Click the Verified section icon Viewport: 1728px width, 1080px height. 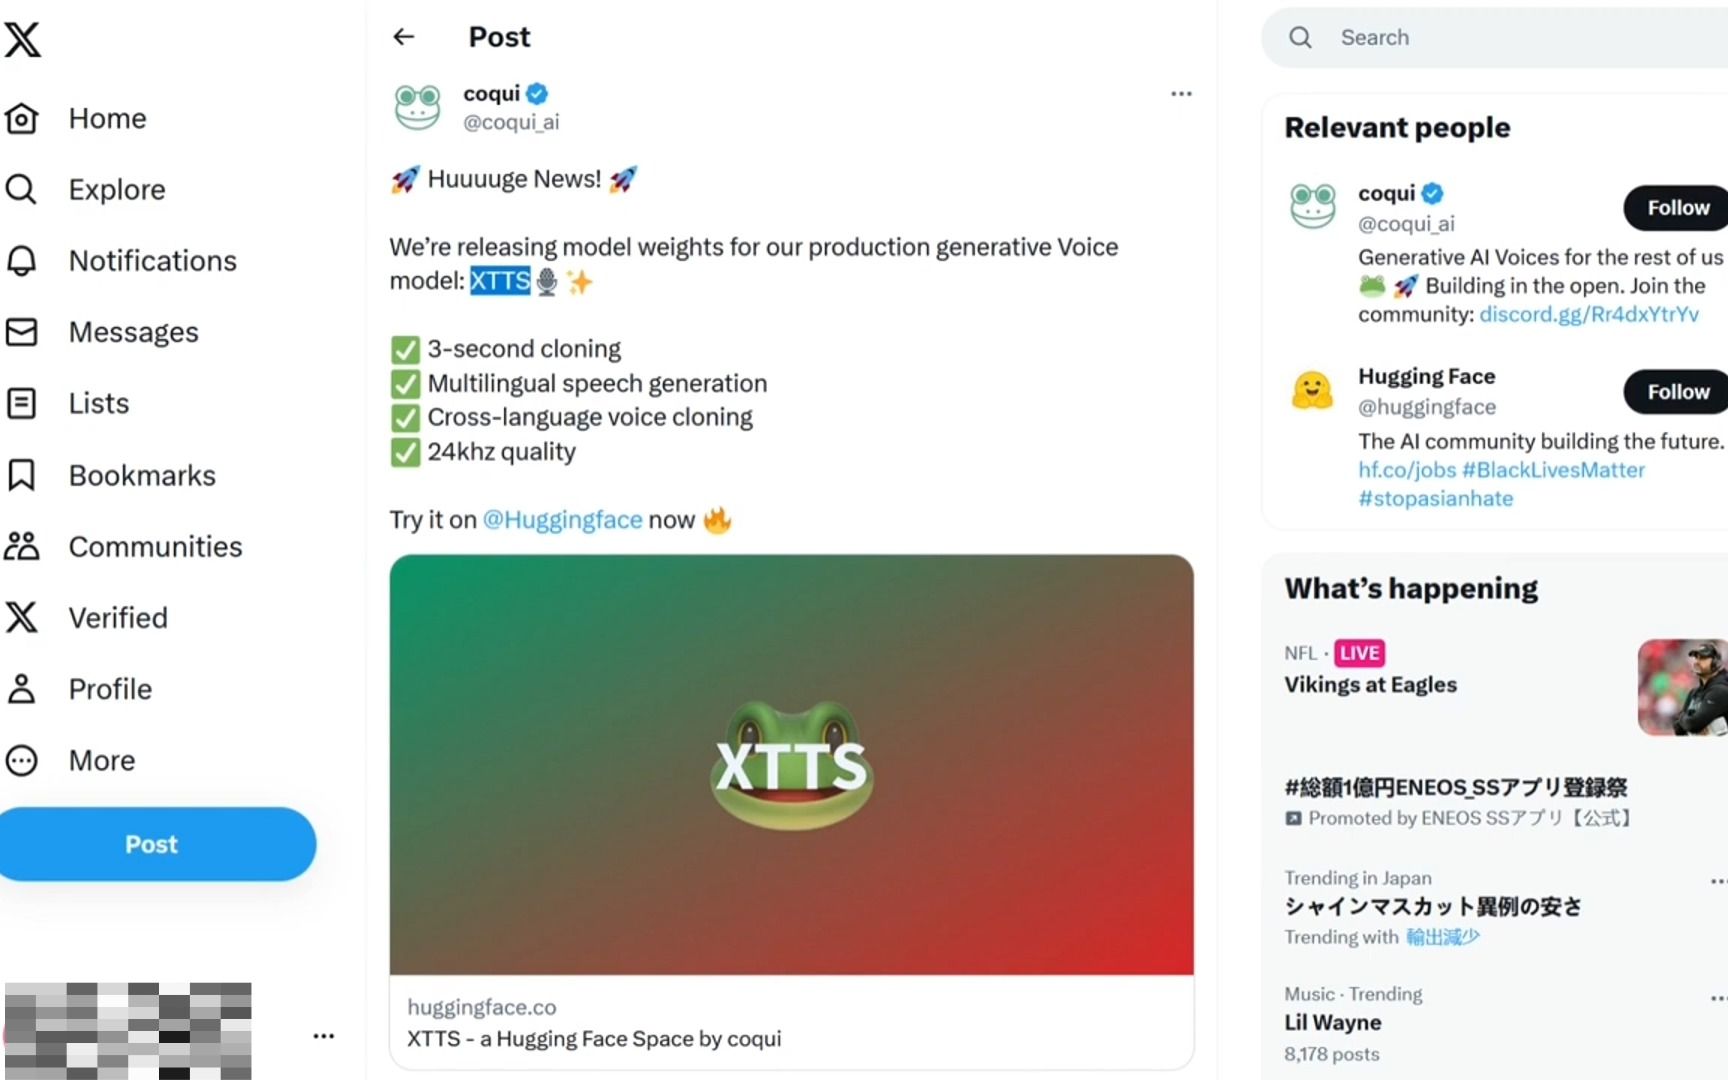tap(22, 617)
